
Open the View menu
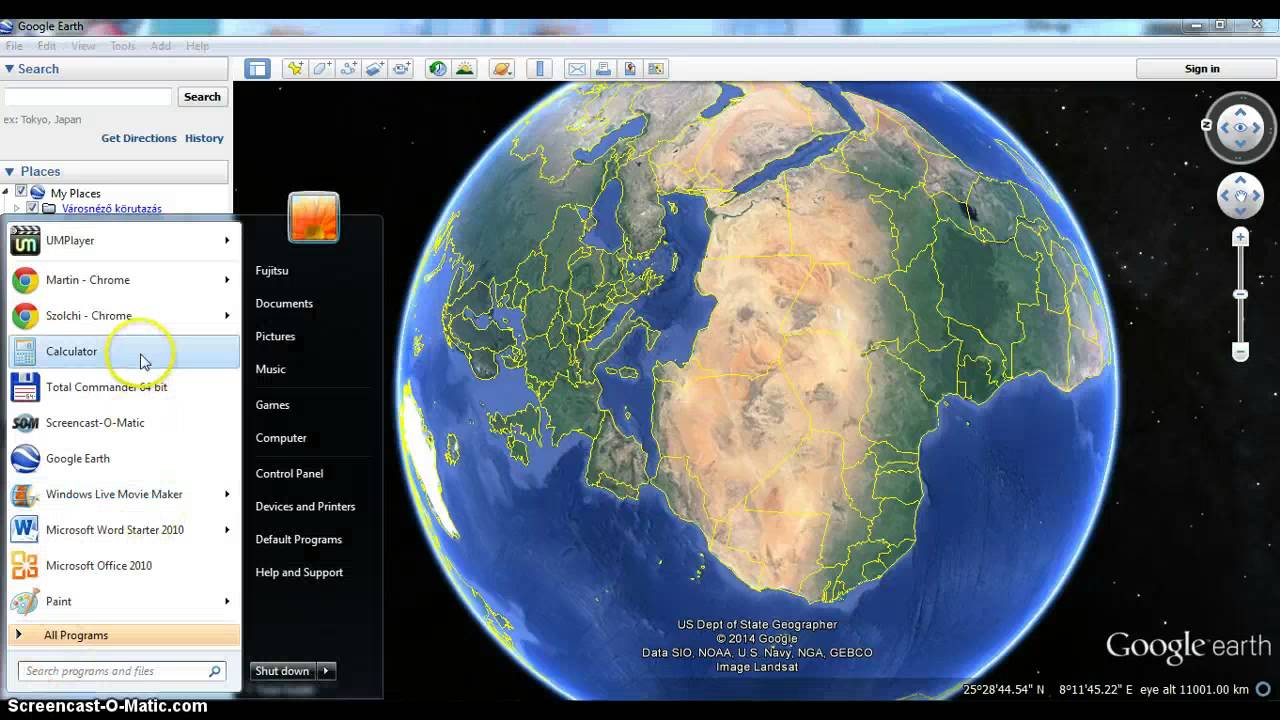[x=84, y=46]
